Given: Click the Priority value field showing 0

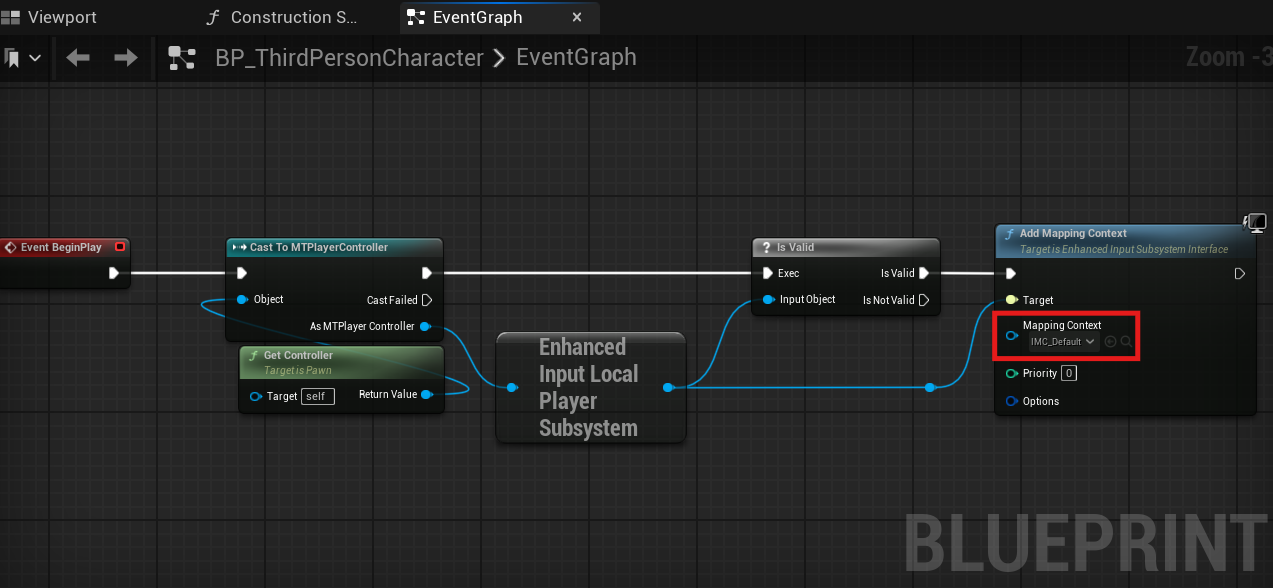Looking at the screenshot, I should point(1069,373).
